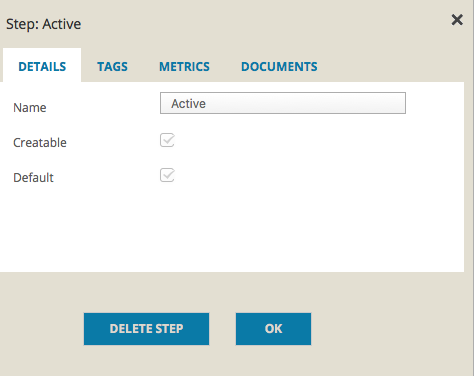Go to the Documents tab
474x376 pixels.
[279, 67]
